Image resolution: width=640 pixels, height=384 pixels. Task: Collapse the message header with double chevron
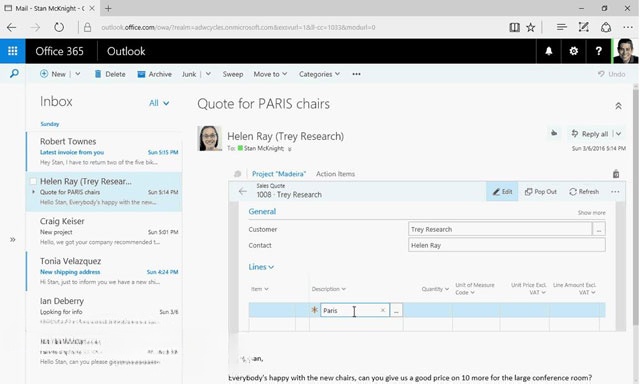tap(618, 106)
